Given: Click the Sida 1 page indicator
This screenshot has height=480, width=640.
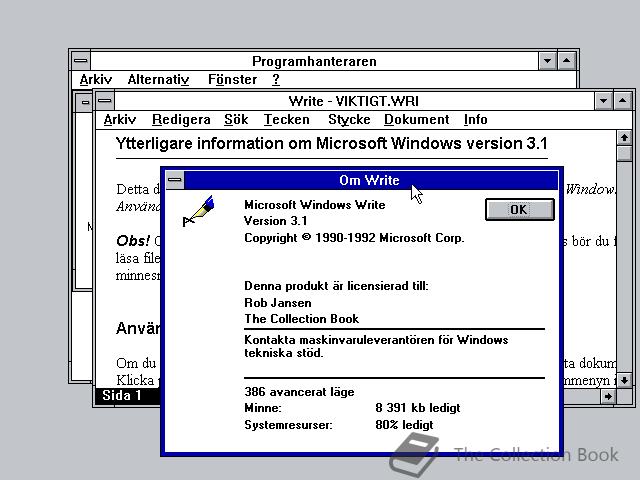Looking at the screenshot, I should pos(122,396).
